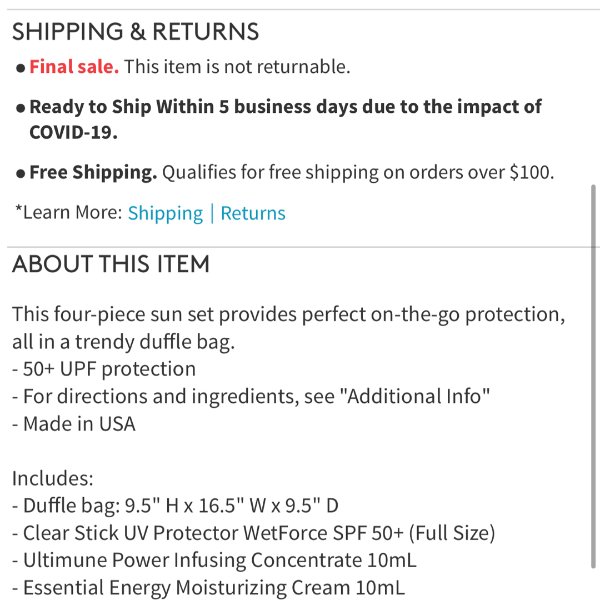Image resolution: width=600 pixels, height=600 pixels.
Task: Click the bullet point before Free Shipping
Action: (21, 174)
